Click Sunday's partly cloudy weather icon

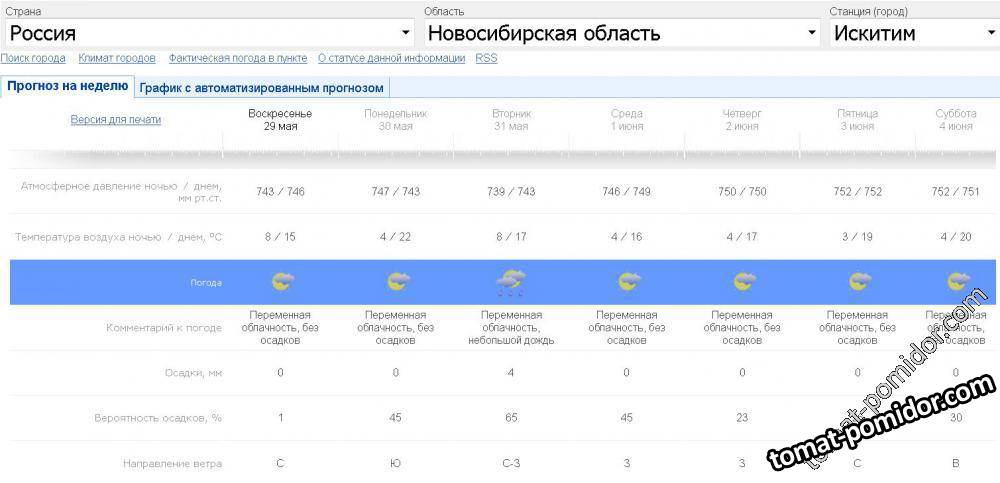tap(282, 282)
